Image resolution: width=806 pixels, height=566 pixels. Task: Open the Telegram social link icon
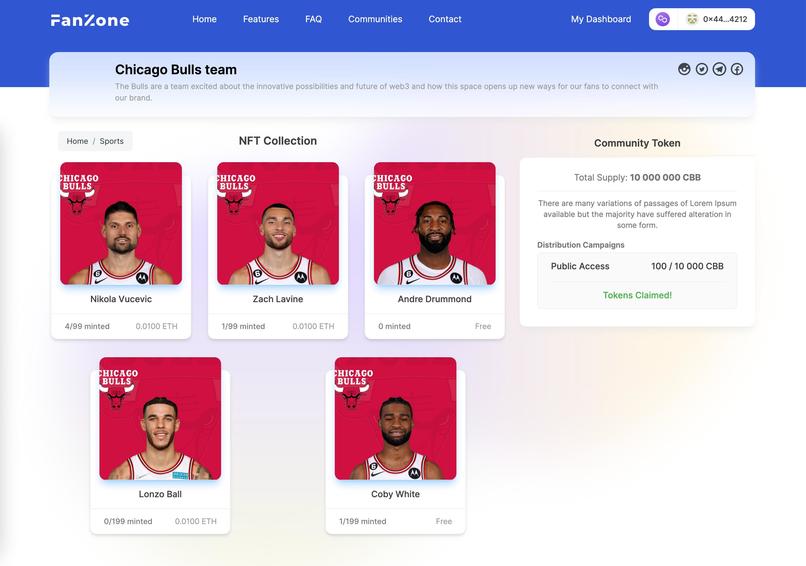tap(719, 69)
